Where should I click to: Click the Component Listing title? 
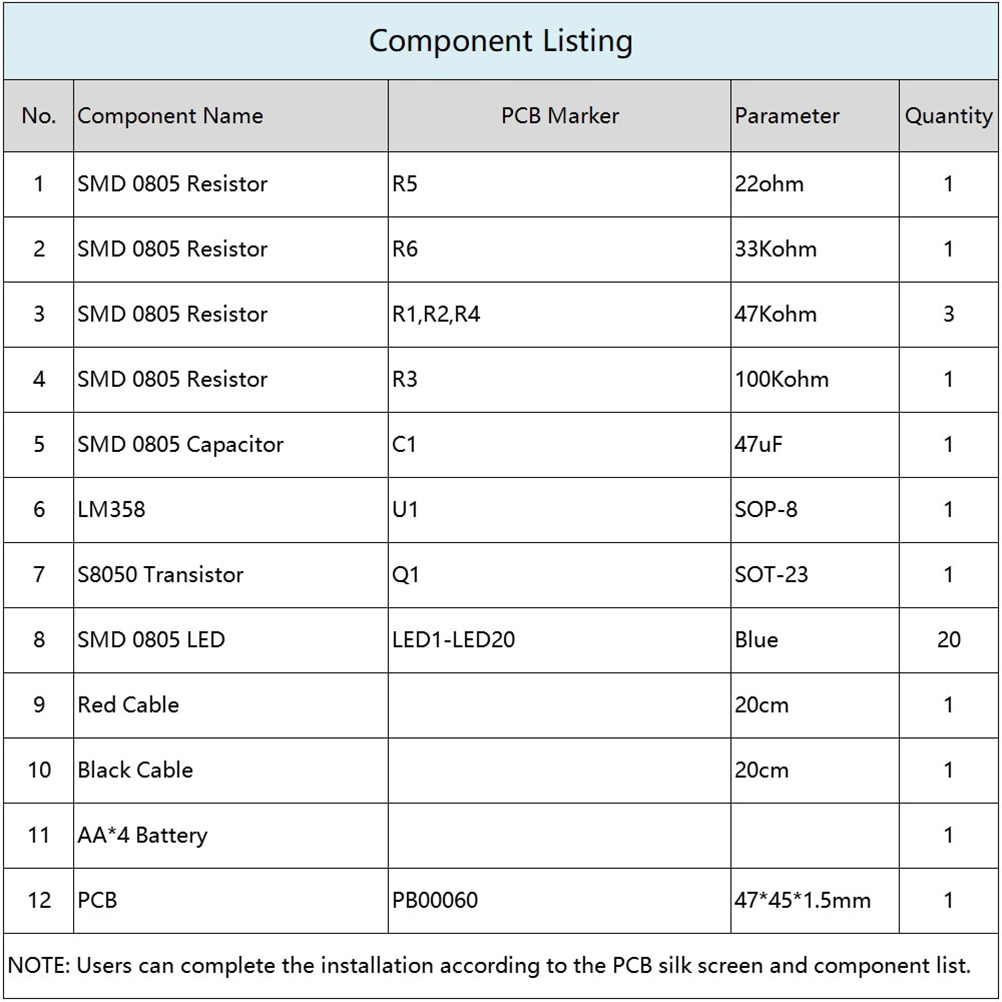[x=500, y=41]
